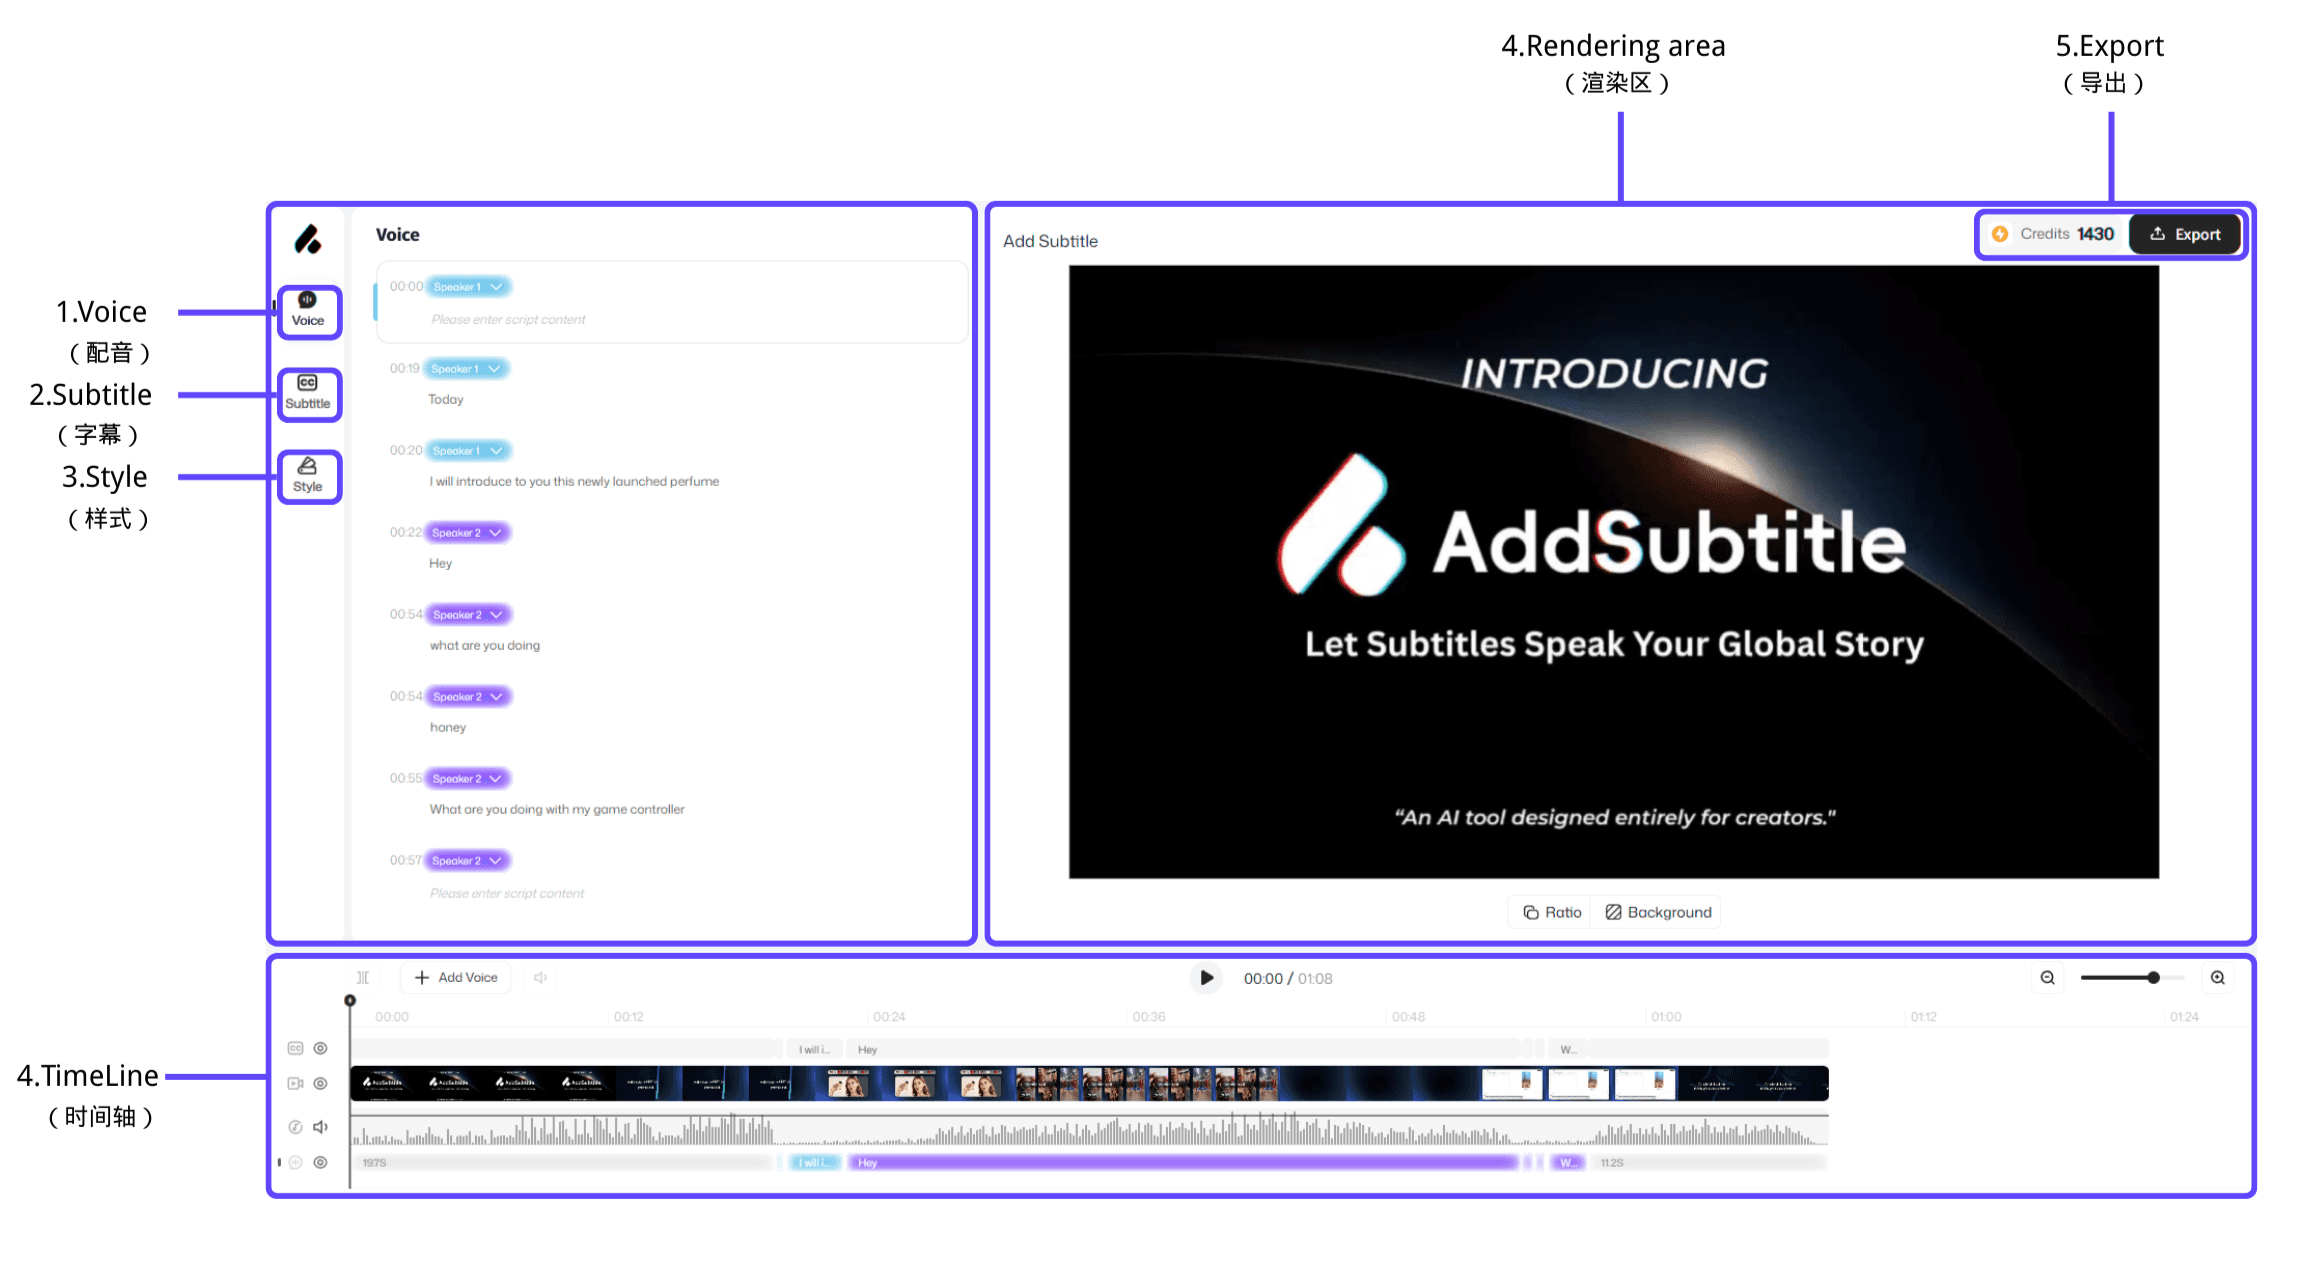Hide the subtitle track with its eye icon

pyautogui.click(x=320, y=1048)
